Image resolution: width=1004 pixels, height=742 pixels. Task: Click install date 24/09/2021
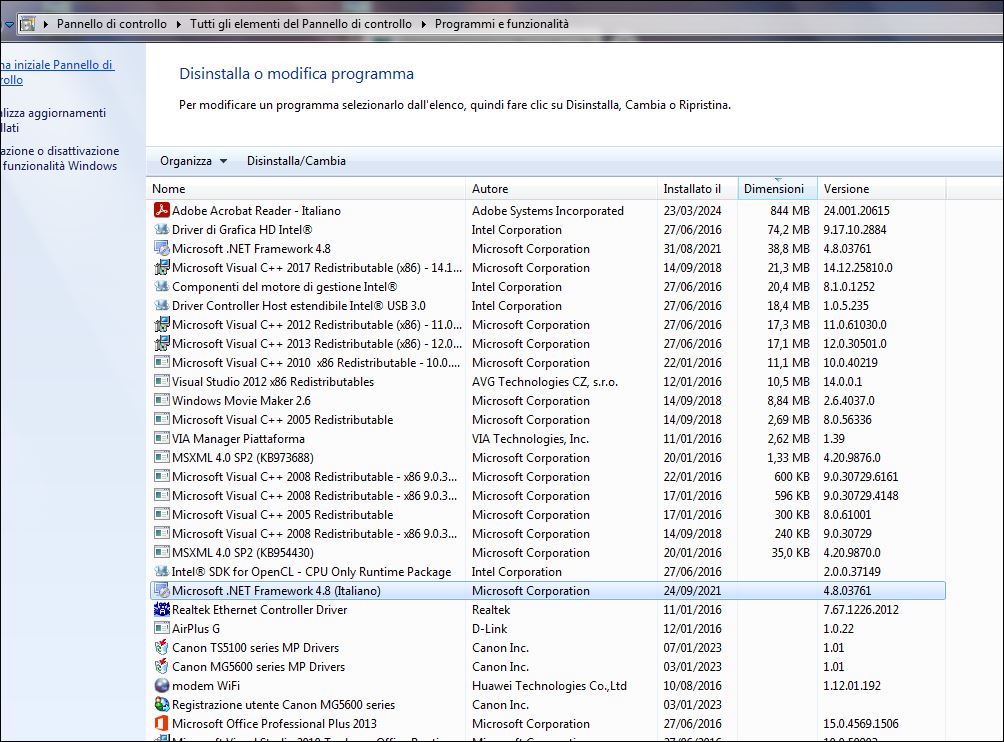(x=692, y=590)
